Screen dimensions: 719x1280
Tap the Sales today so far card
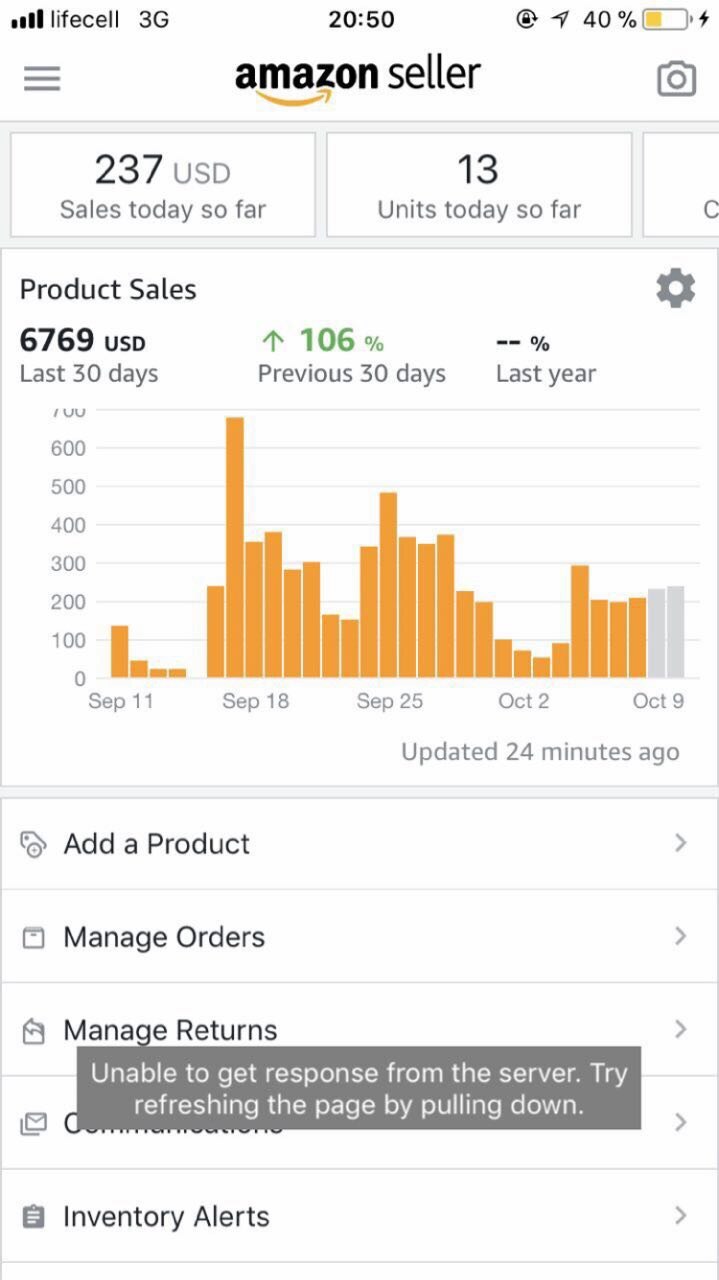click(163, 185)
